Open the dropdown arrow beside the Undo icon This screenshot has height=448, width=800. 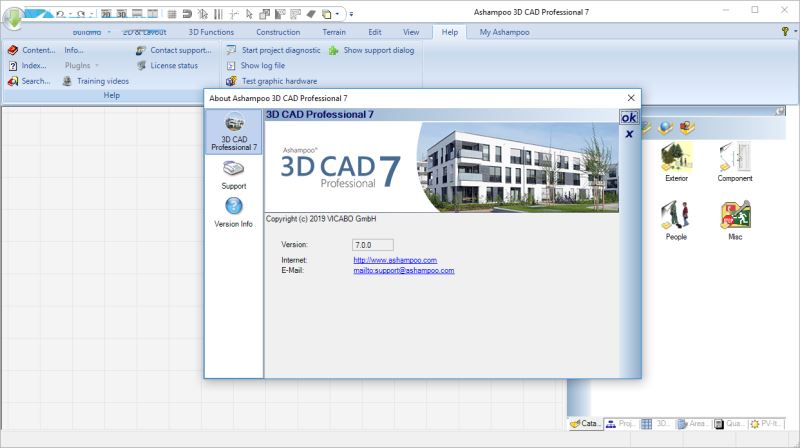70,15
